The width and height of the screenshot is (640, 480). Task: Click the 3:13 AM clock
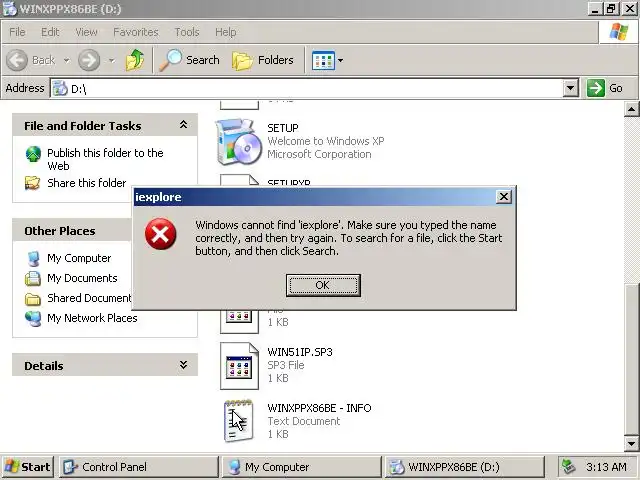coord(606,467)
